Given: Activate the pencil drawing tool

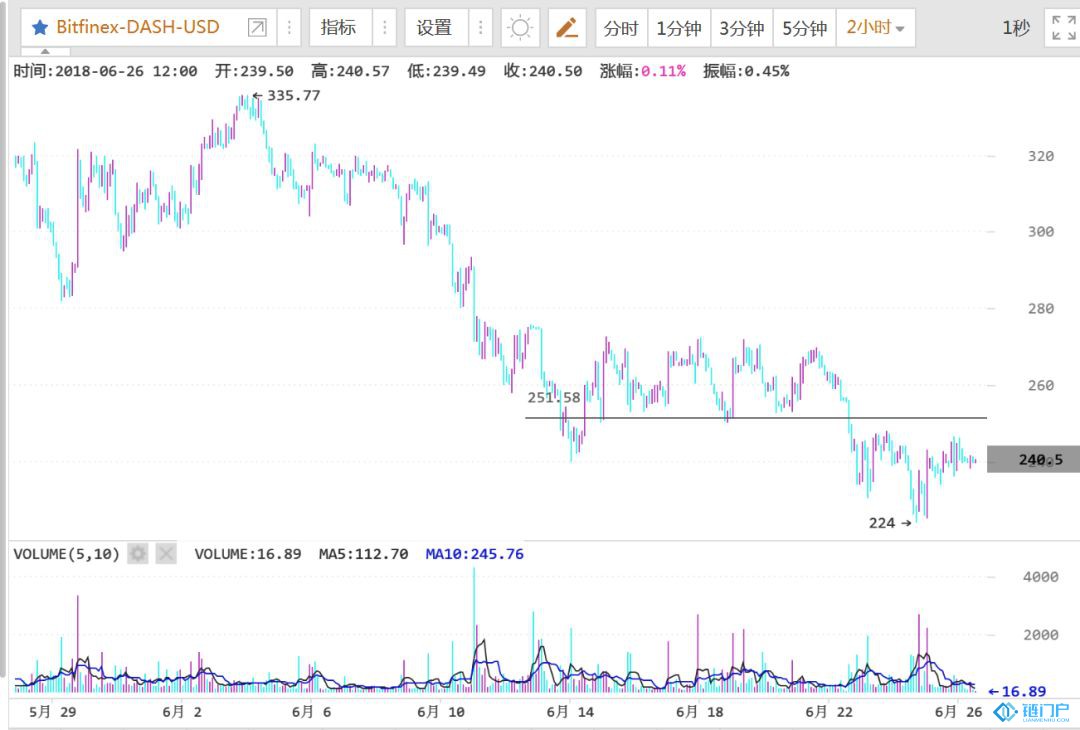Looking at the screenshot, I should [567, 28].
